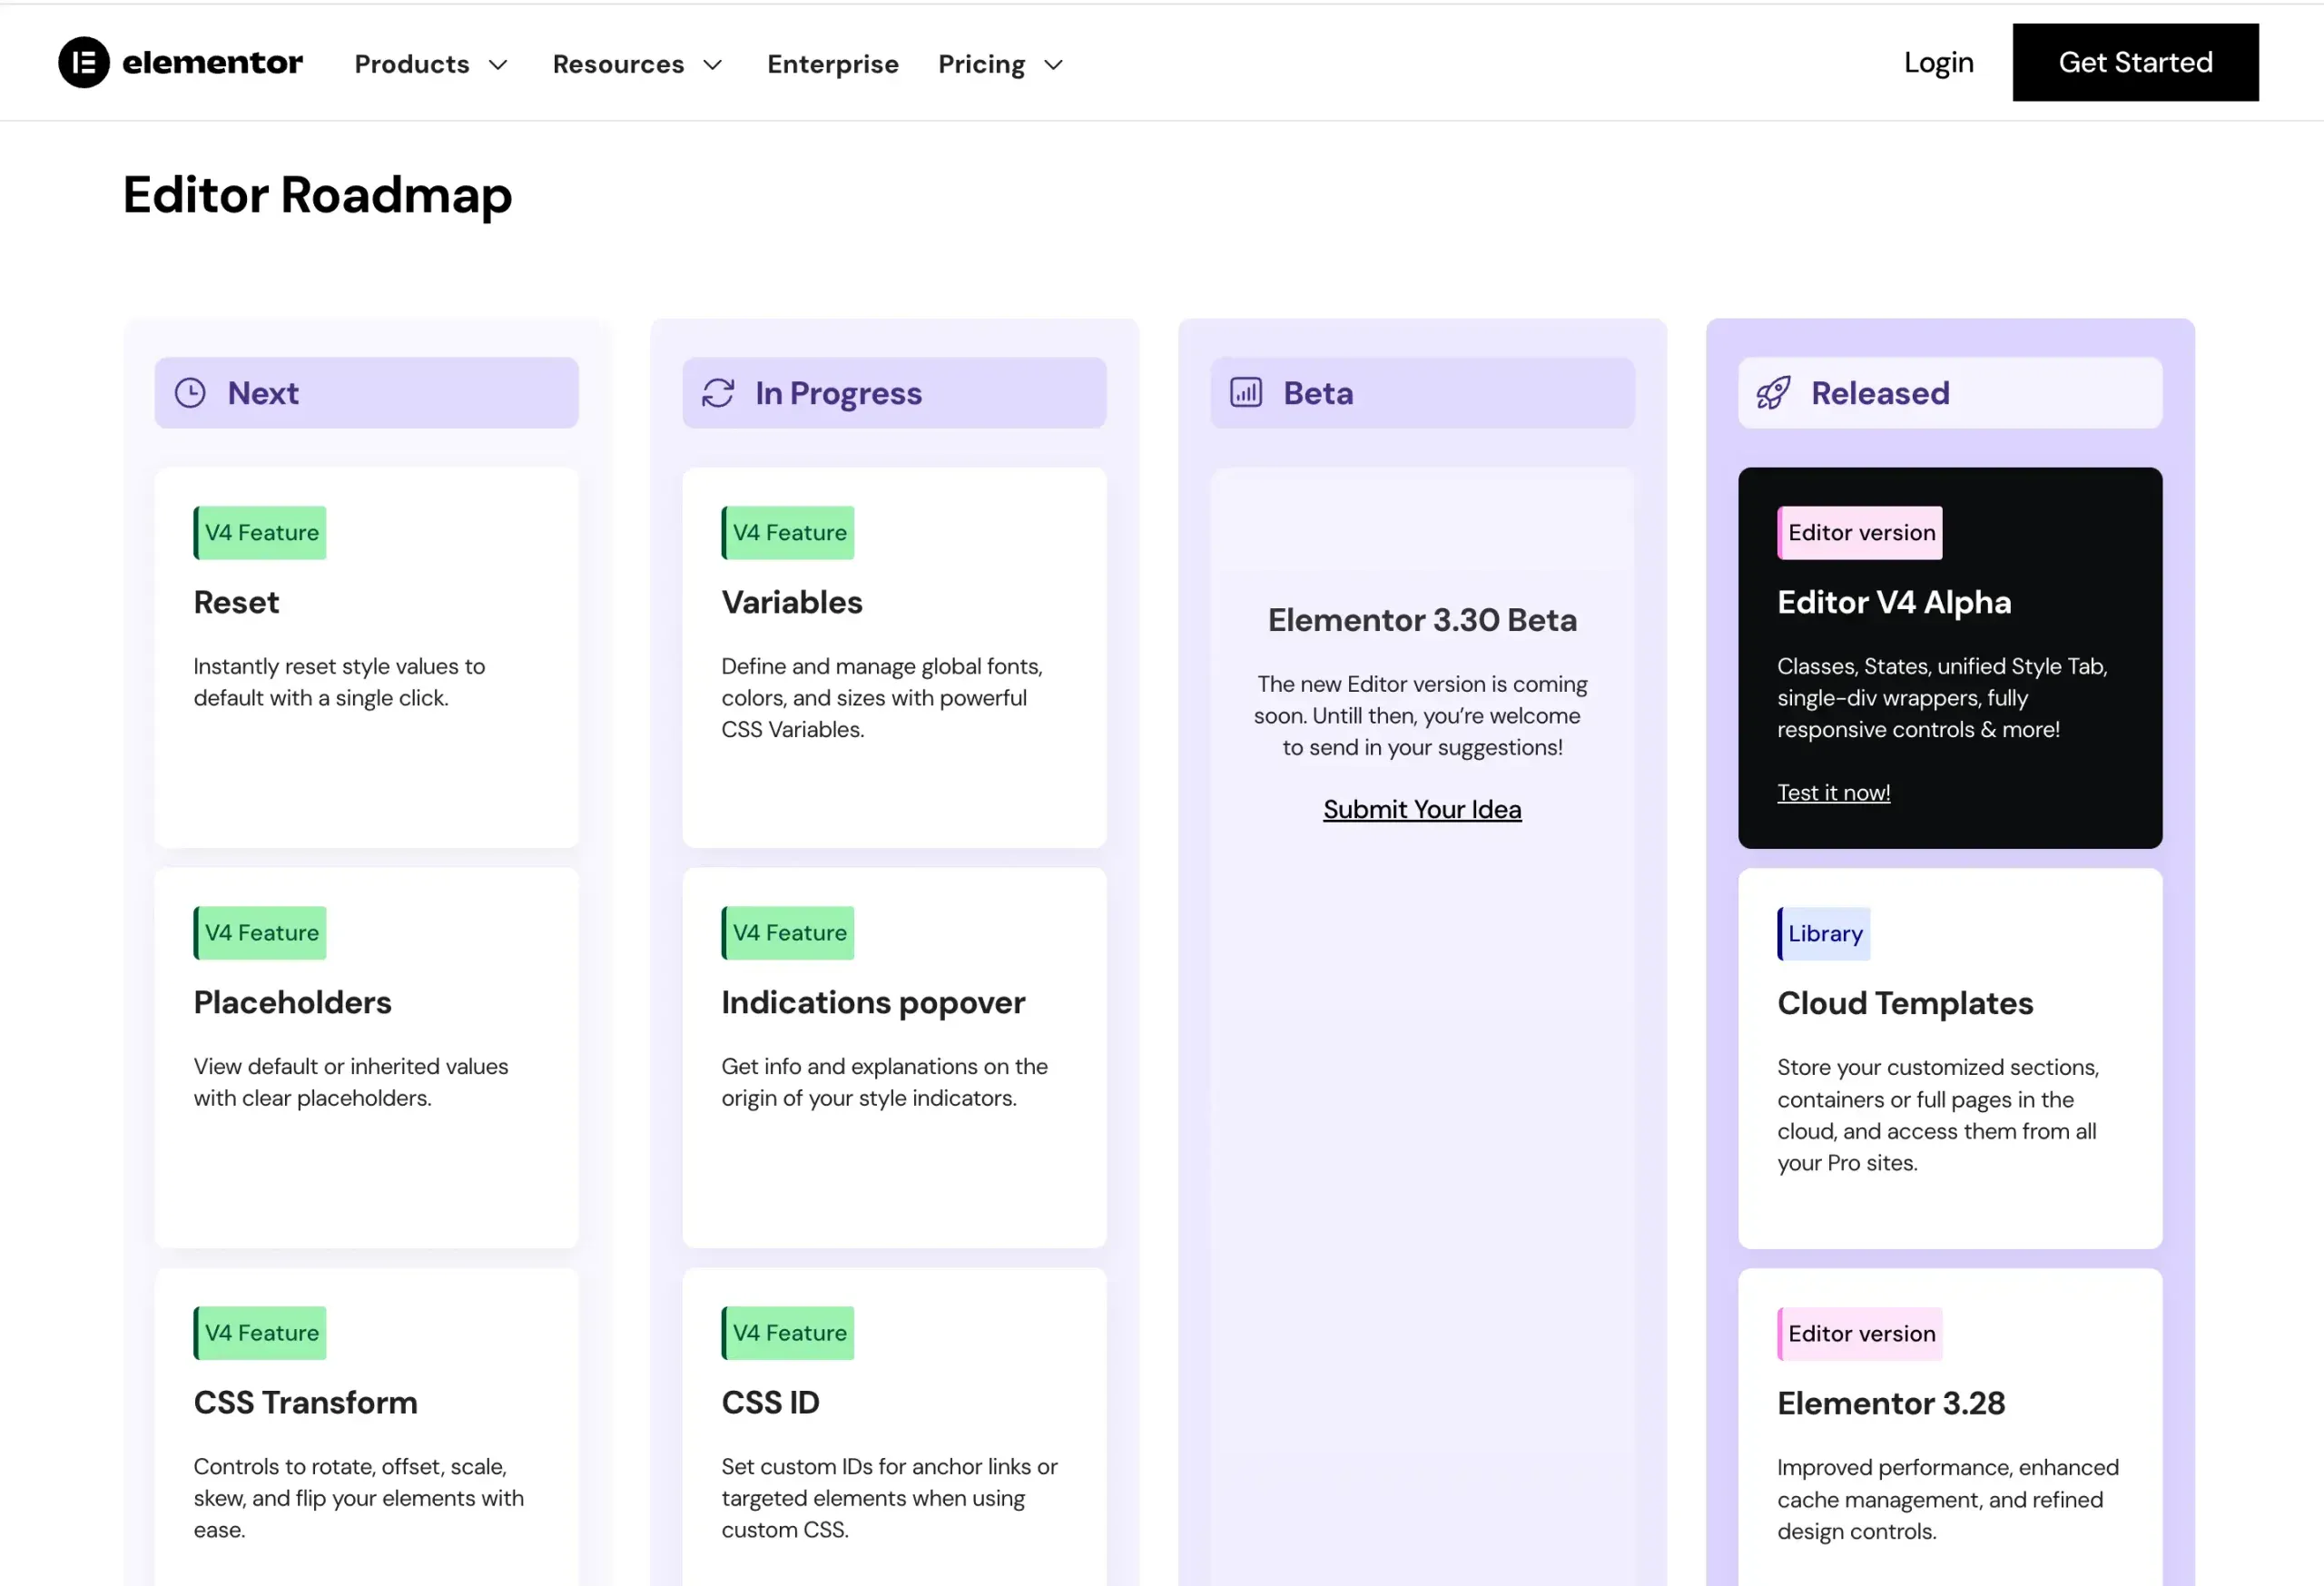Click the V4 Feature tag on Indications popover card
This screenshot has height=1586, width=2324.
click(x=788, y=933)
